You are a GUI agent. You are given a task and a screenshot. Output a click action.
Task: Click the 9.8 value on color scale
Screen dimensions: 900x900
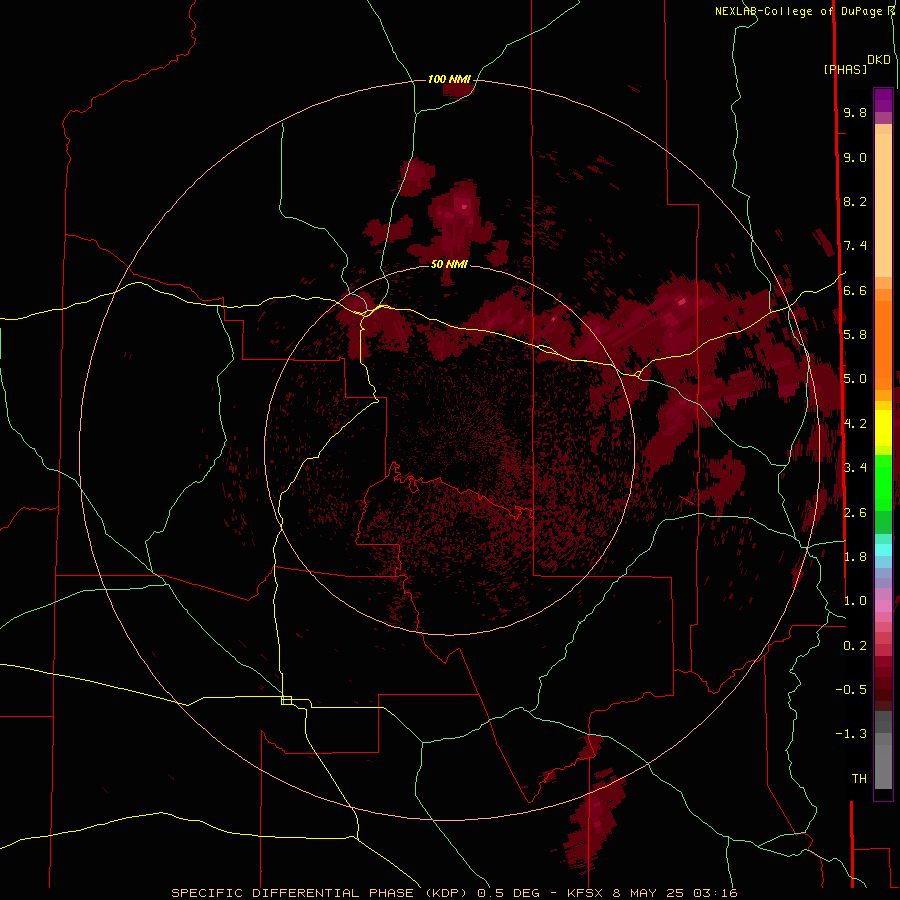click(855, 113)
